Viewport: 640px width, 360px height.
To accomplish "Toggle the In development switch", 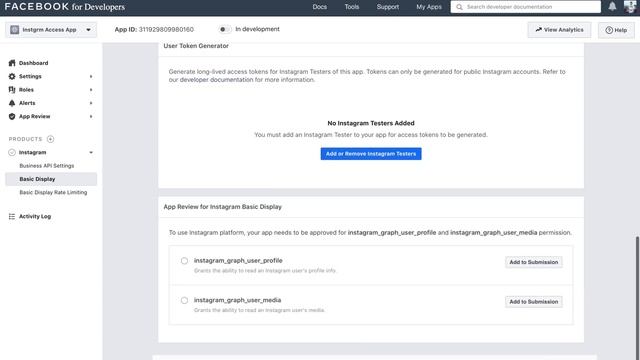I will [224, 29].
